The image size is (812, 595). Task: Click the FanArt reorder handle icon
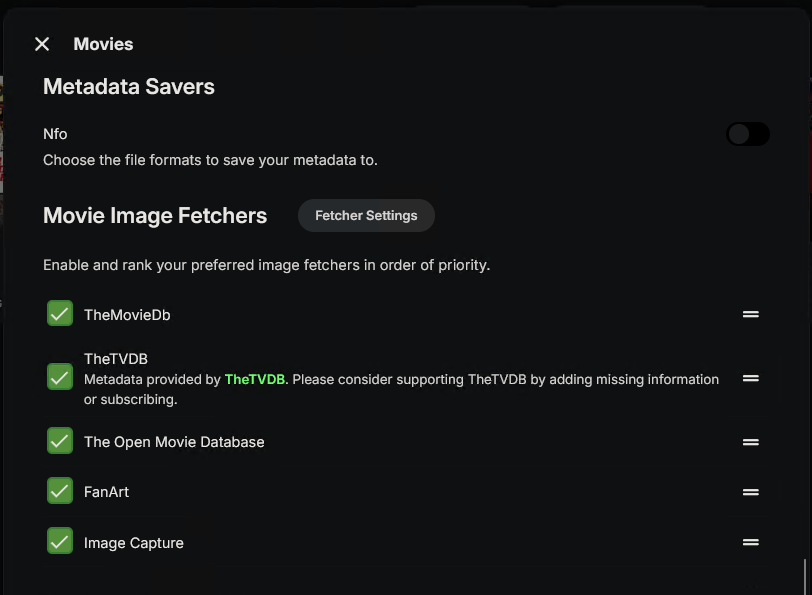point(751,492)
